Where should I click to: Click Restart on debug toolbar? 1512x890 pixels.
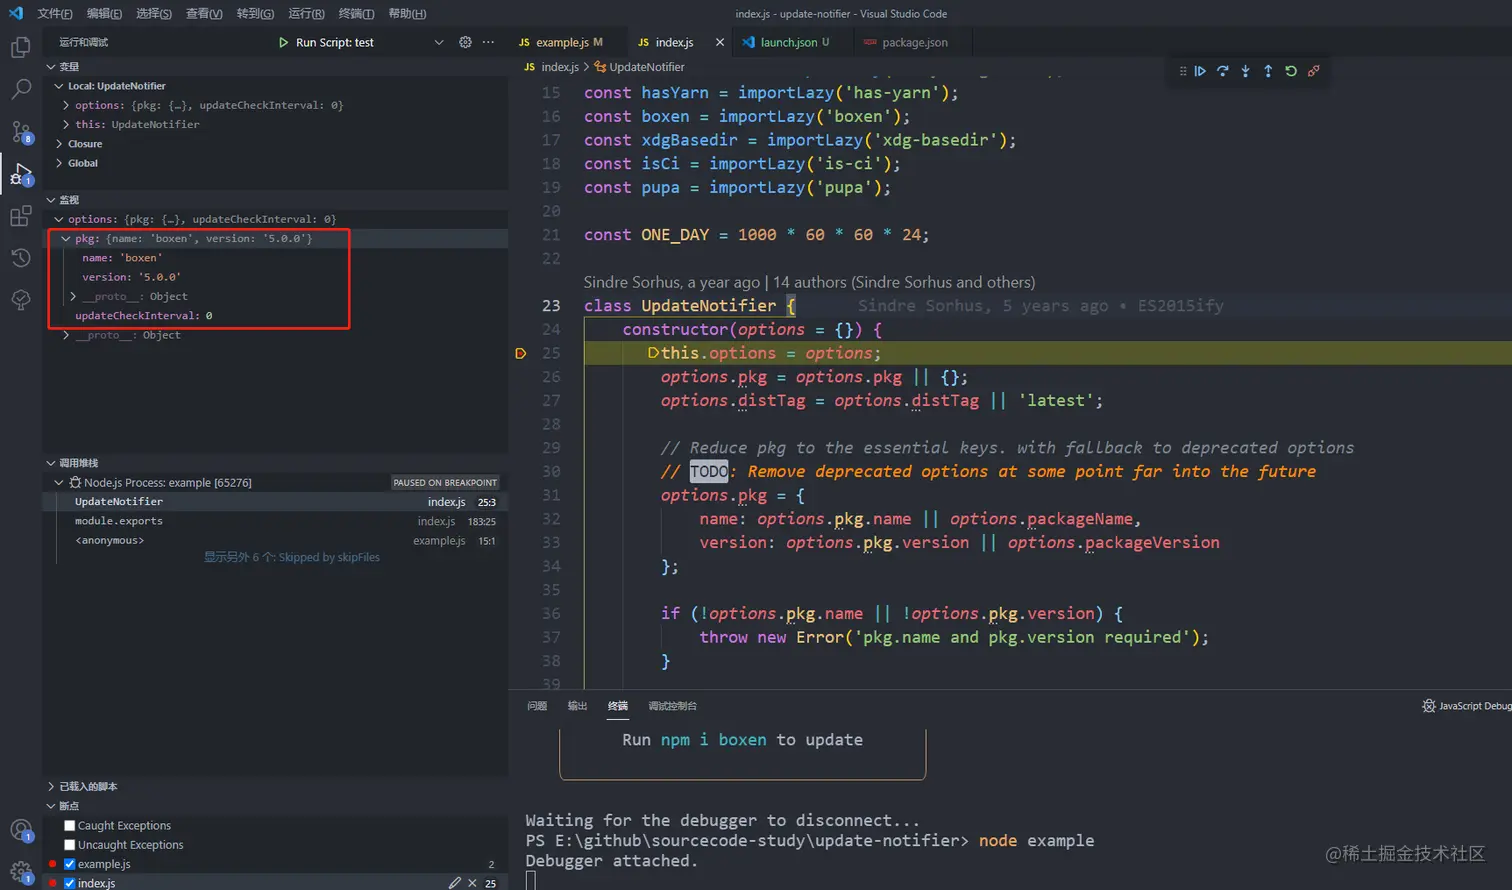[x=1291, y=71]
